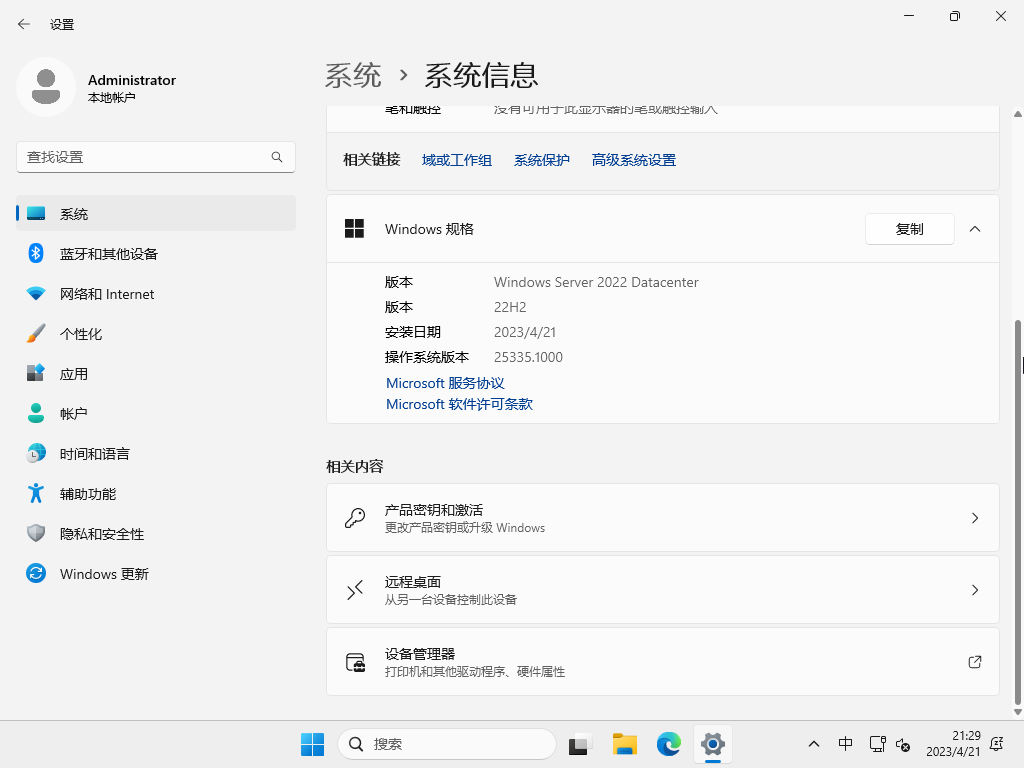This screenshot has width=1024, height=768.
Task: Select 帐户 in the sidebar
Action: [156, 413]
